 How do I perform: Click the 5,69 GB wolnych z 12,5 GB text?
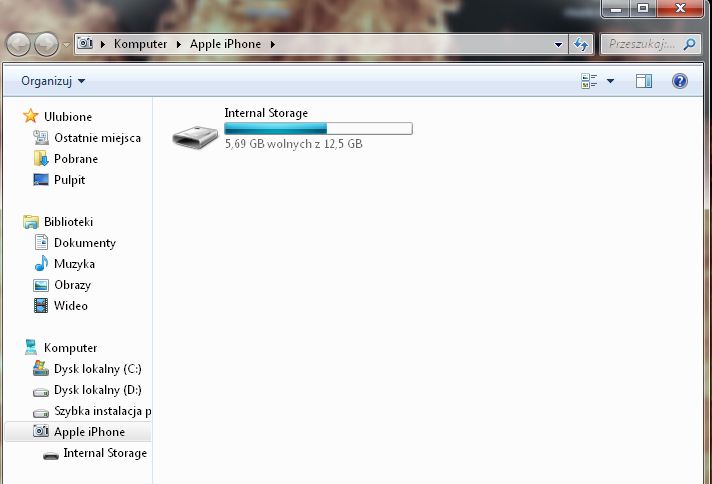coord(294,144)
